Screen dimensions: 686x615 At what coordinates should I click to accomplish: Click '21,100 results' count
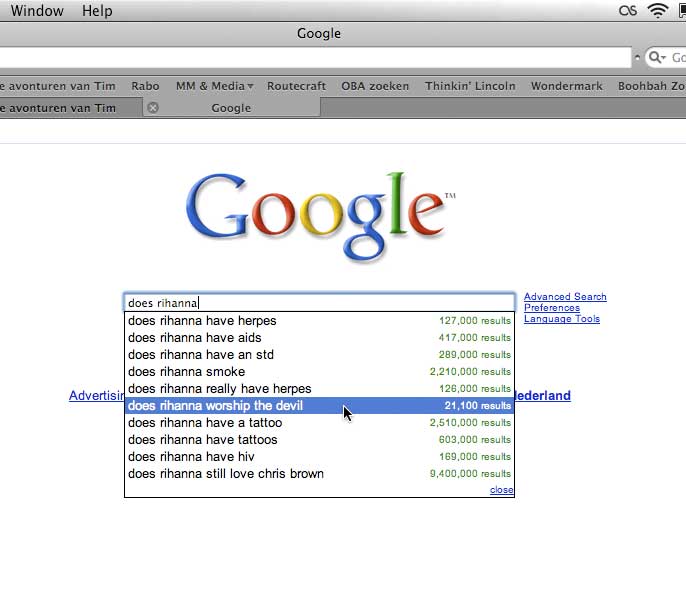pos(478,405)
